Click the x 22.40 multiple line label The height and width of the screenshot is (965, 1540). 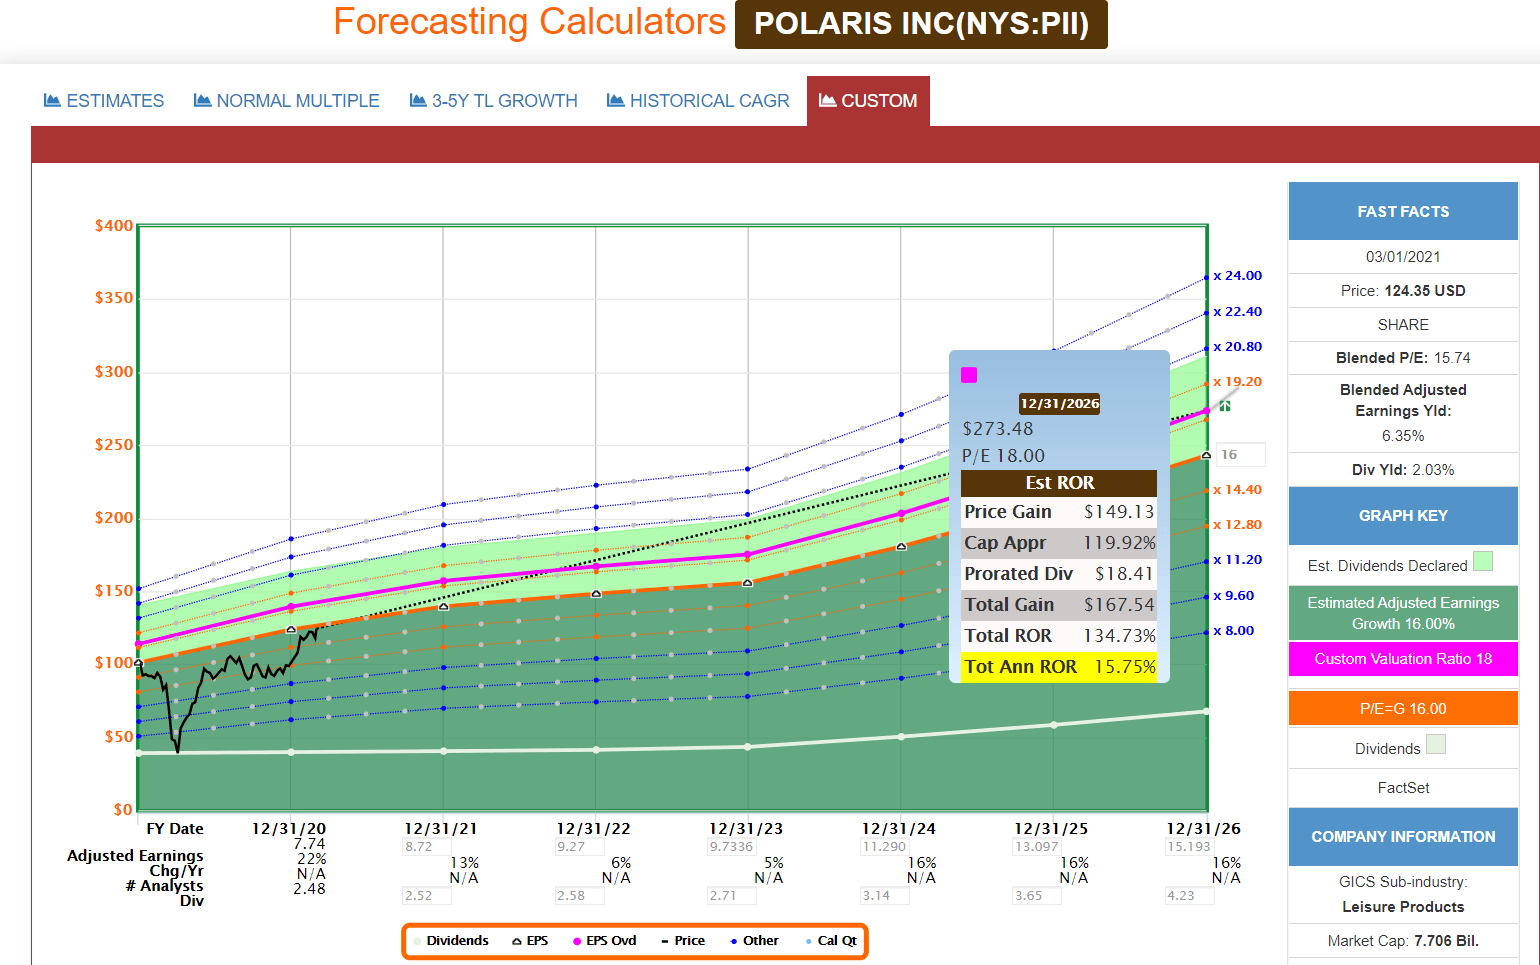tap(1238, 312)
